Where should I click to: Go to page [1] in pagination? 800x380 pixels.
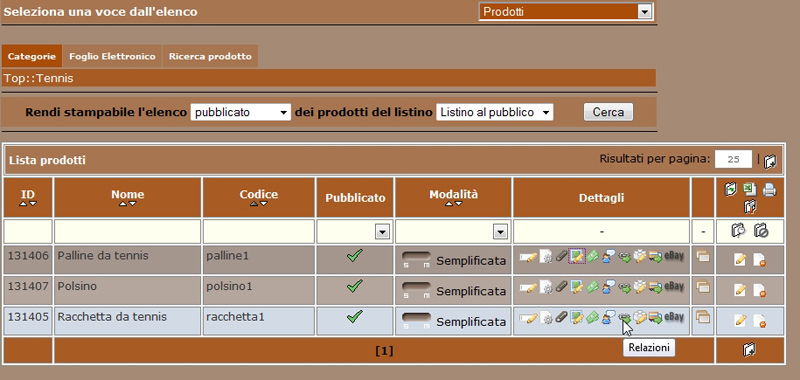384,350
